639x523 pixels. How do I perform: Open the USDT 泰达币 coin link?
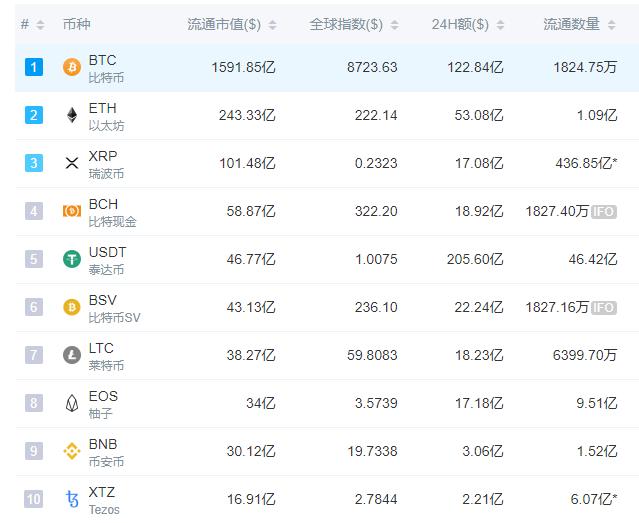click(x=107, y=260)
